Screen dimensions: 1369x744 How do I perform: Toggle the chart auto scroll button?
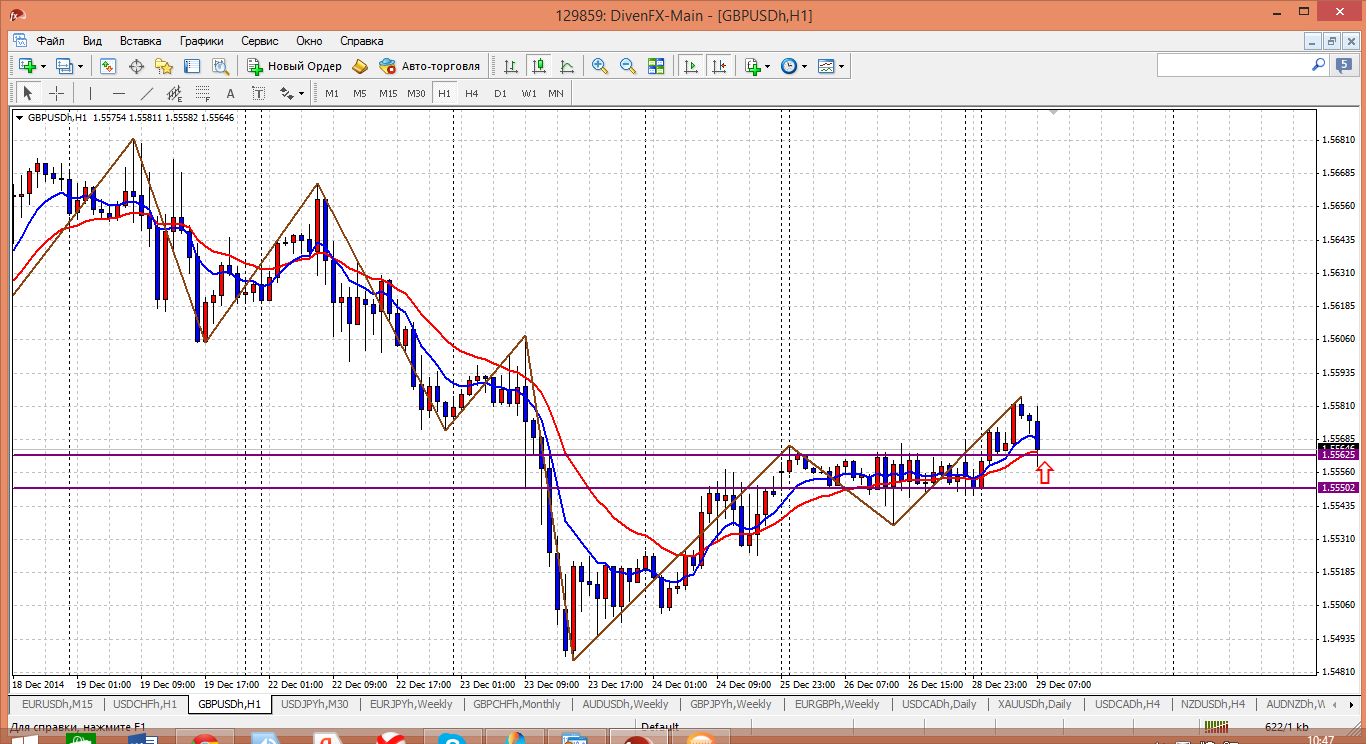point(690,66)
